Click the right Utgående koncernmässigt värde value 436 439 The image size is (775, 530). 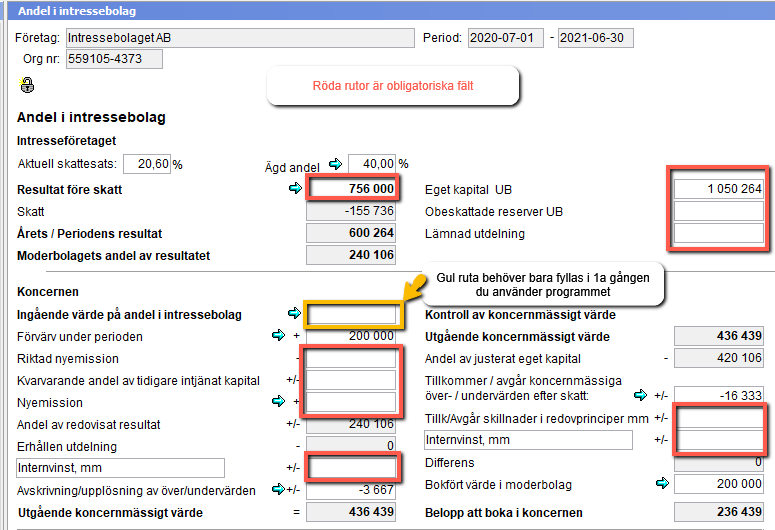coord(719,336)
